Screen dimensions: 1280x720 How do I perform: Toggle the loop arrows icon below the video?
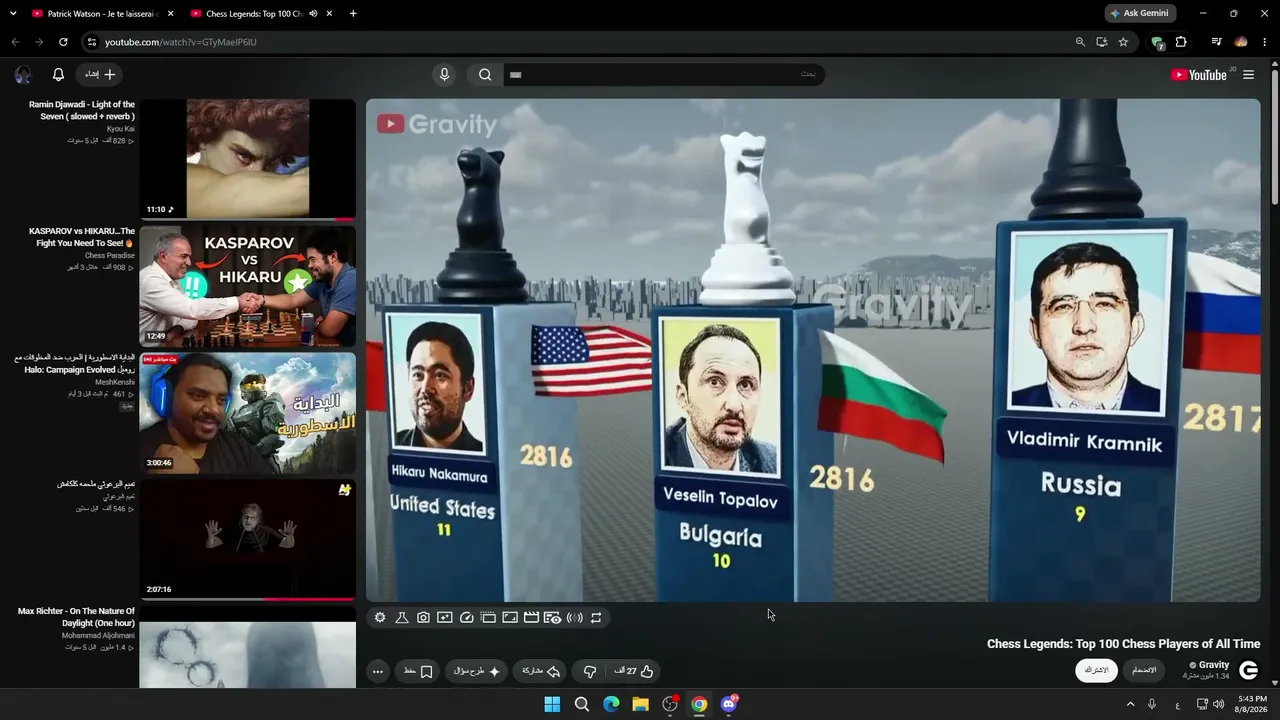(596, 618)
